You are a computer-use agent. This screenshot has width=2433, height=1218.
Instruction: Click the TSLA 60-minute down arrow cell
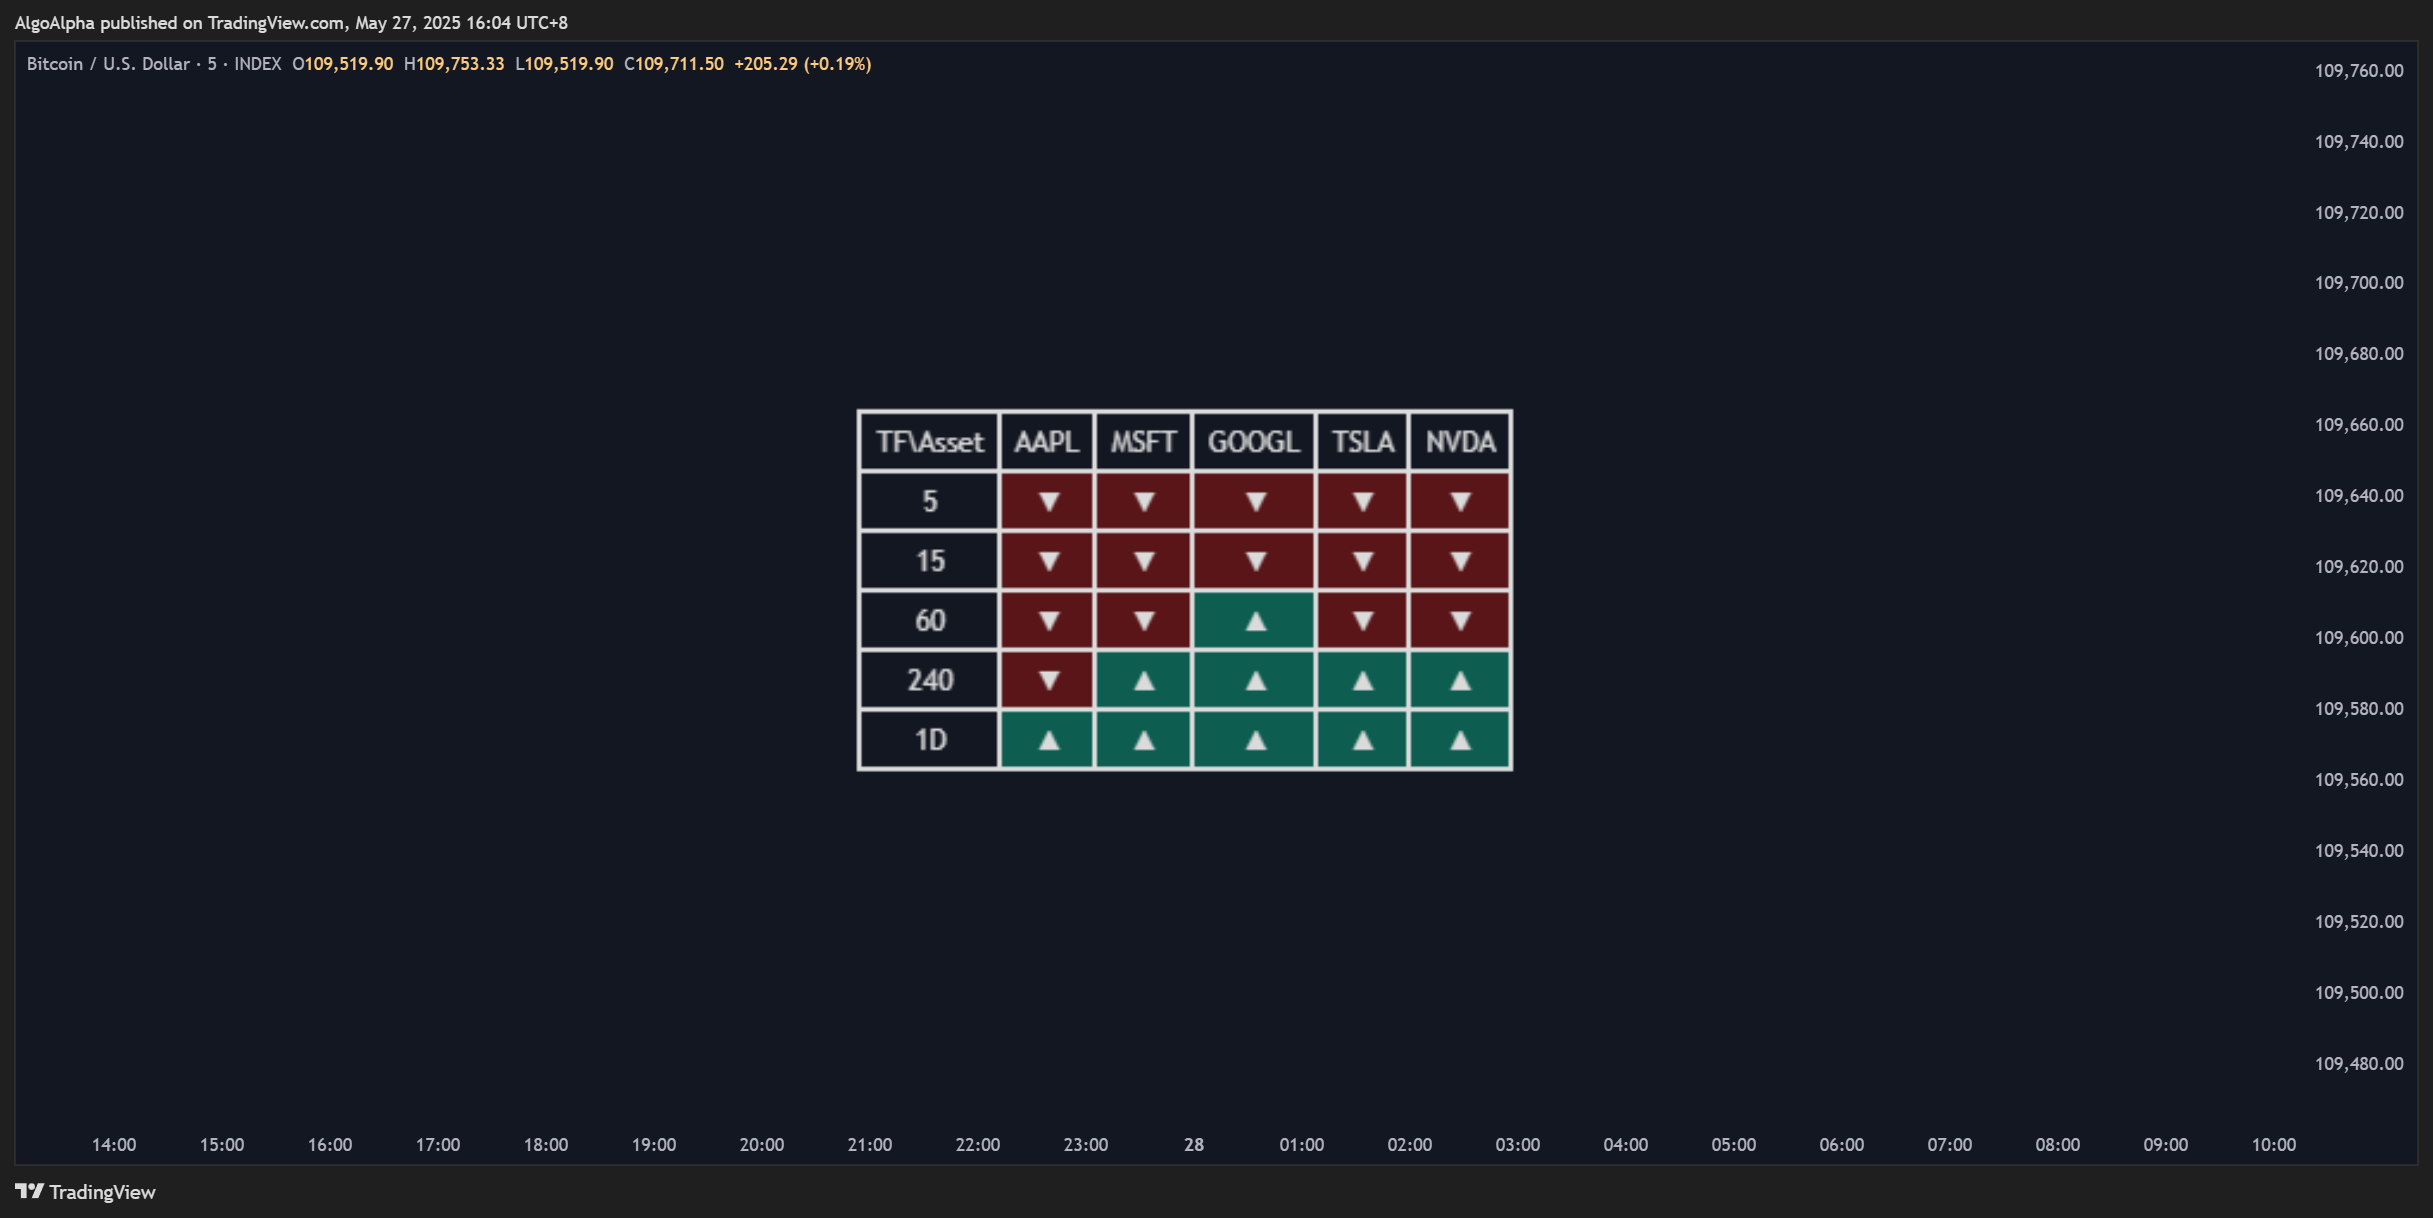pyautogui.click(x=1362, y=620)
